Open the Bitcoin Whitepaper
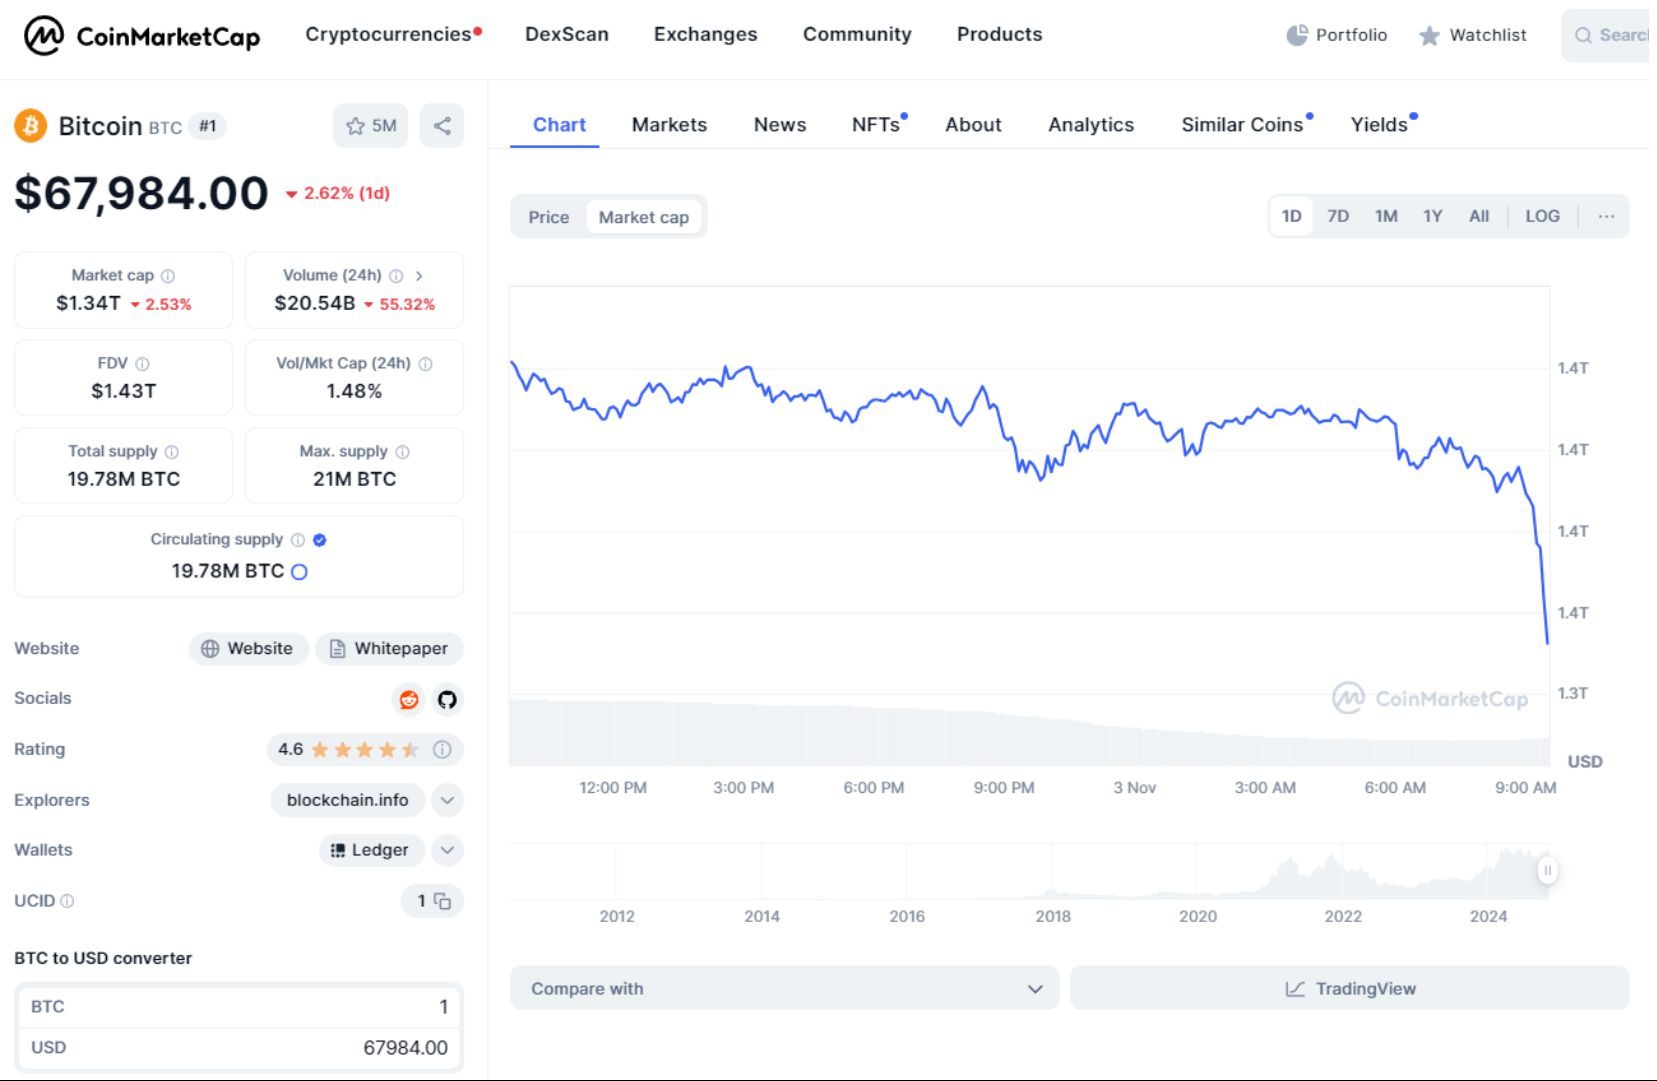Screen dimensions: 1657x1081 coord(389,648)
